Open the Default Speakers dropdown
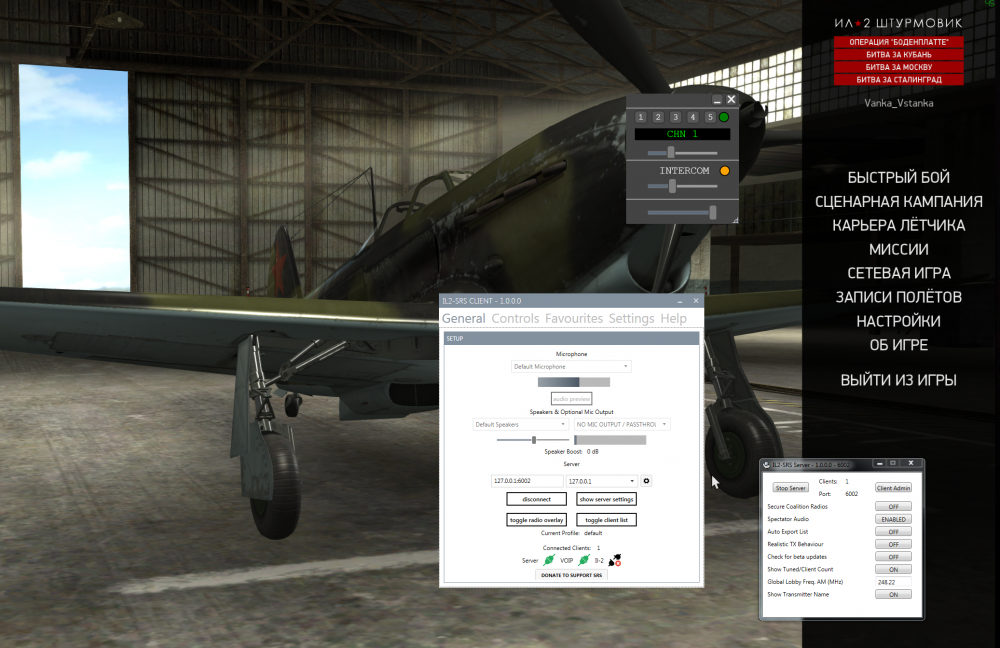 pos(520,424)
